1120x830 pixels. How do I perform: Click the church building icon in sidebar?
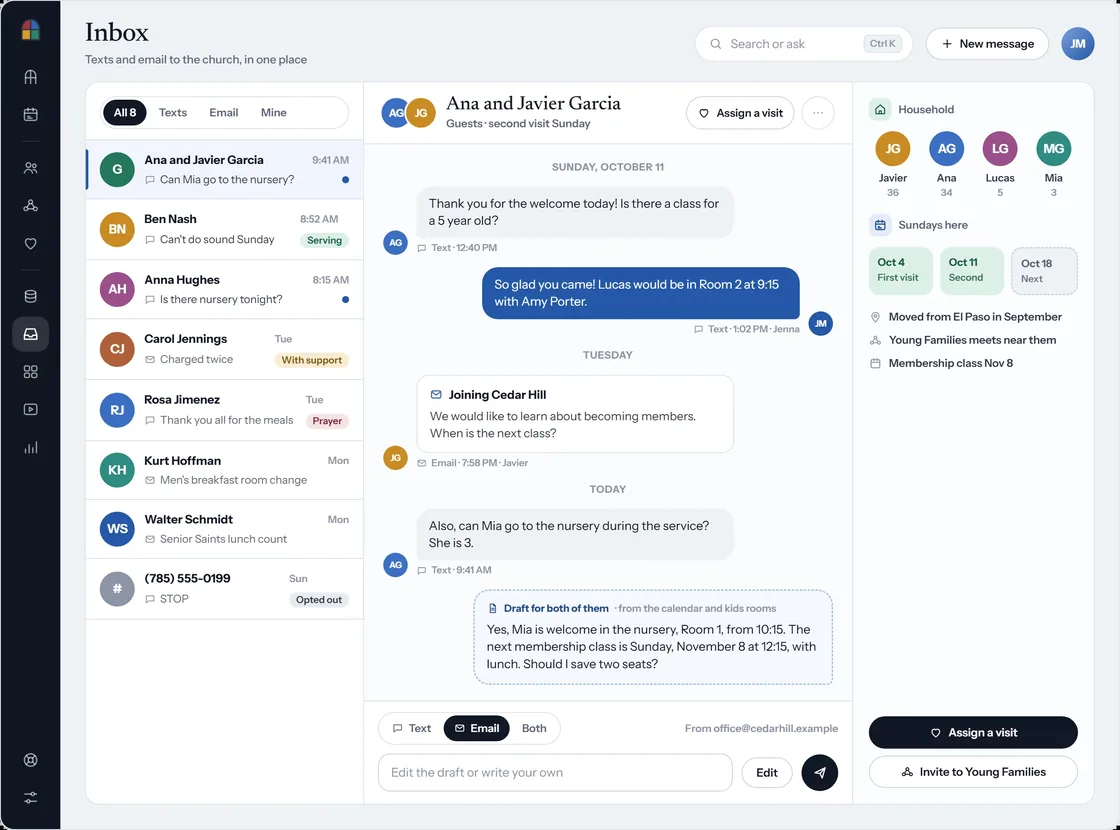[x=30, y=77]
